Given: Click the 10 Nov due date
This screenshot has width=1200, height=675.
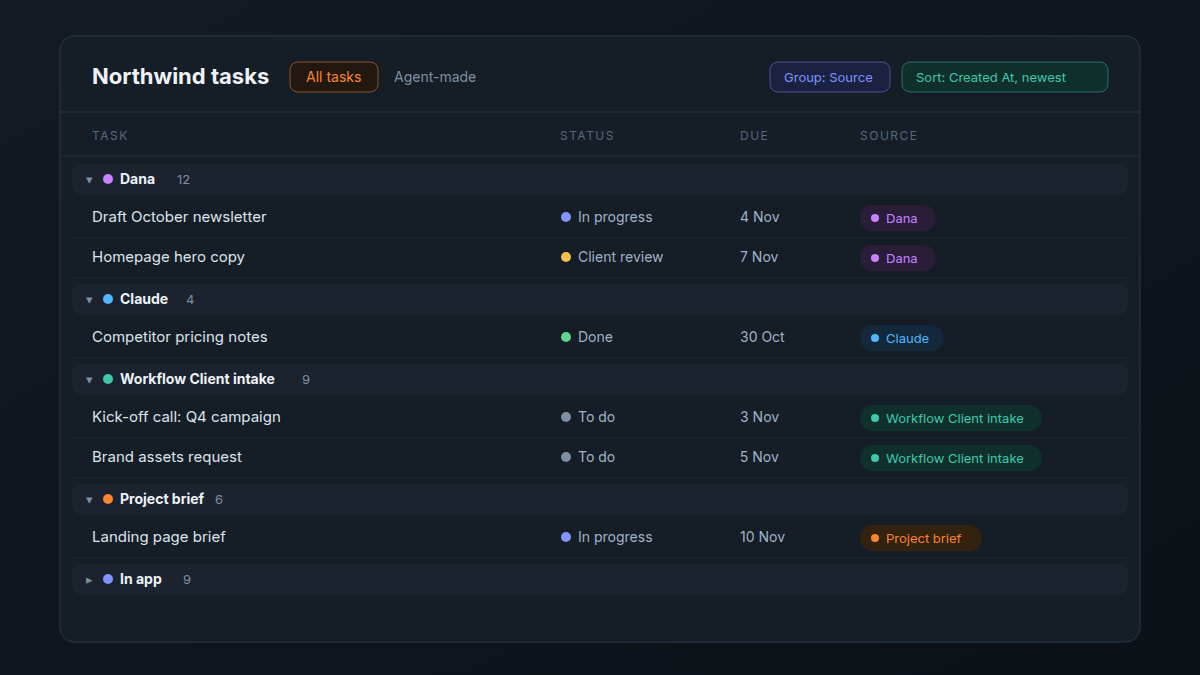Looking at the screenshot, I should 762,537.
